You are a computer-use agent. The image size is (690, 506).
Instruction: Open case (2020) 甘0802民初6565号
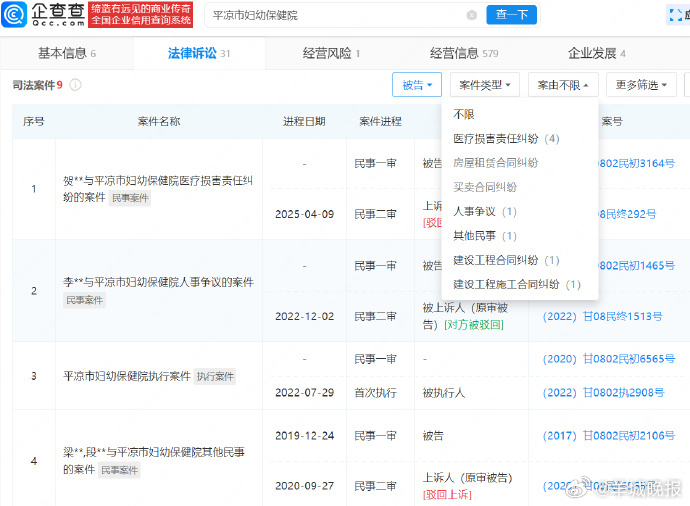609,359
